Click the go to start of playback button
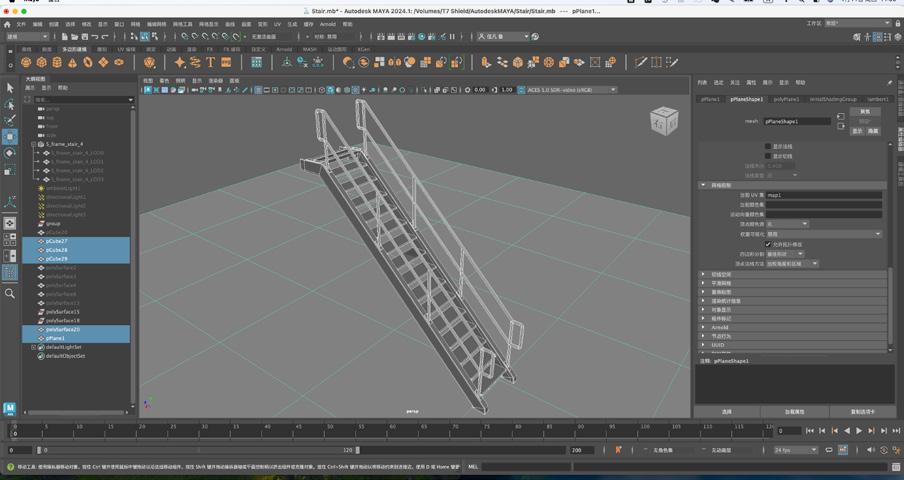 pos(810,431)
